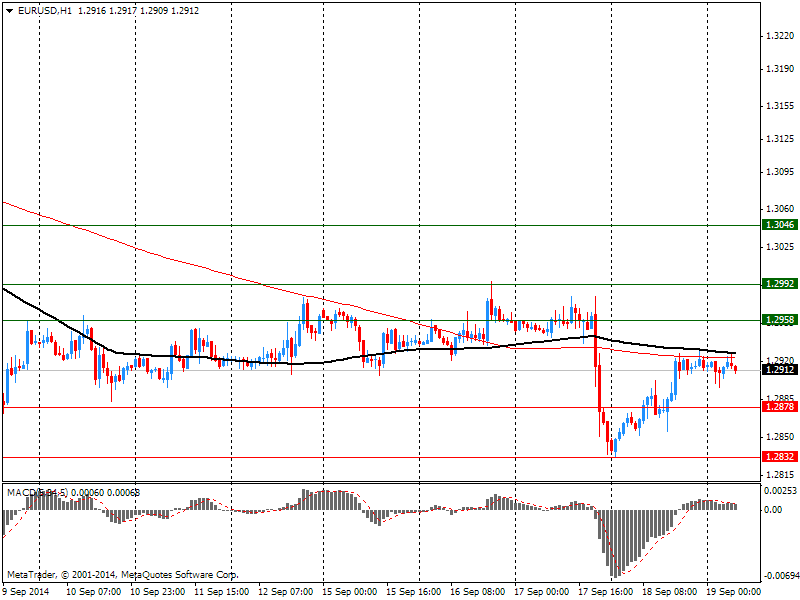Select the 1.2958 green level label

click(780, 320)
